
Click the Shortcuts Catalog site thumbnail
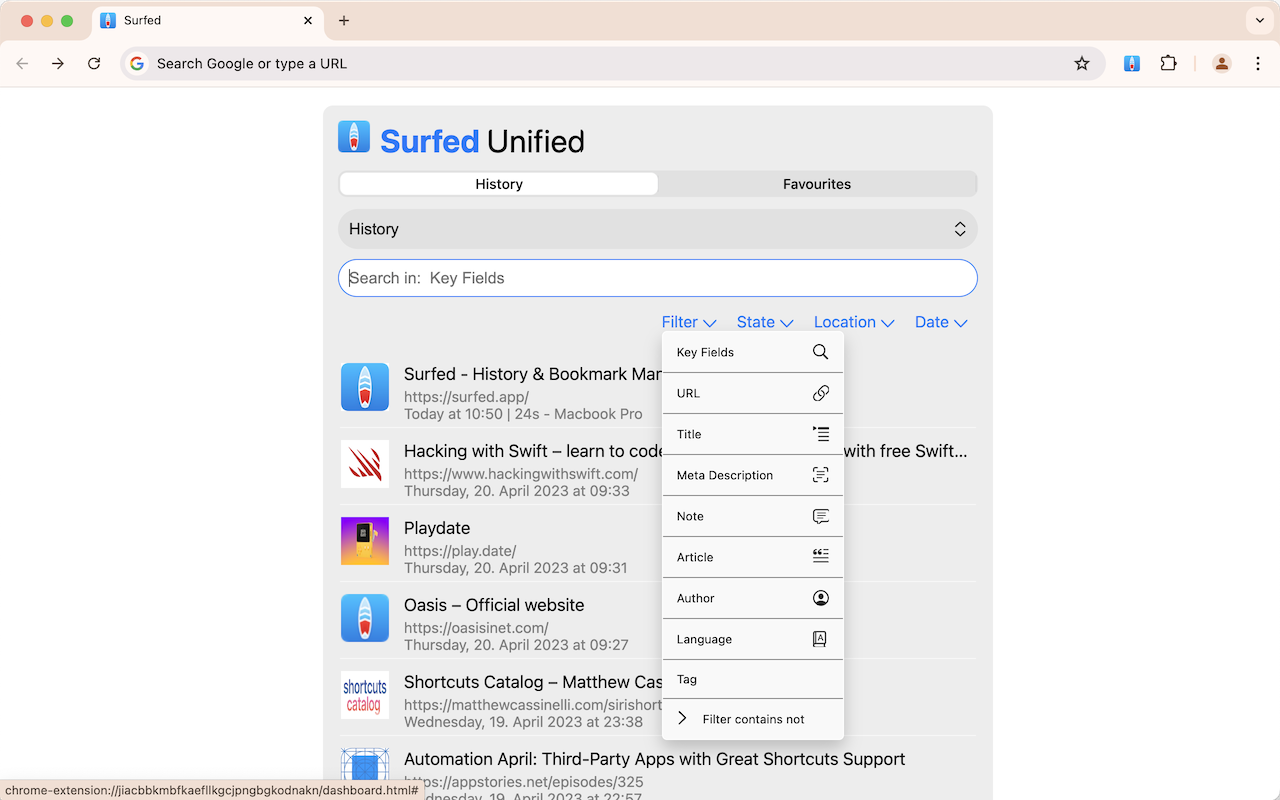click(365, 695)
